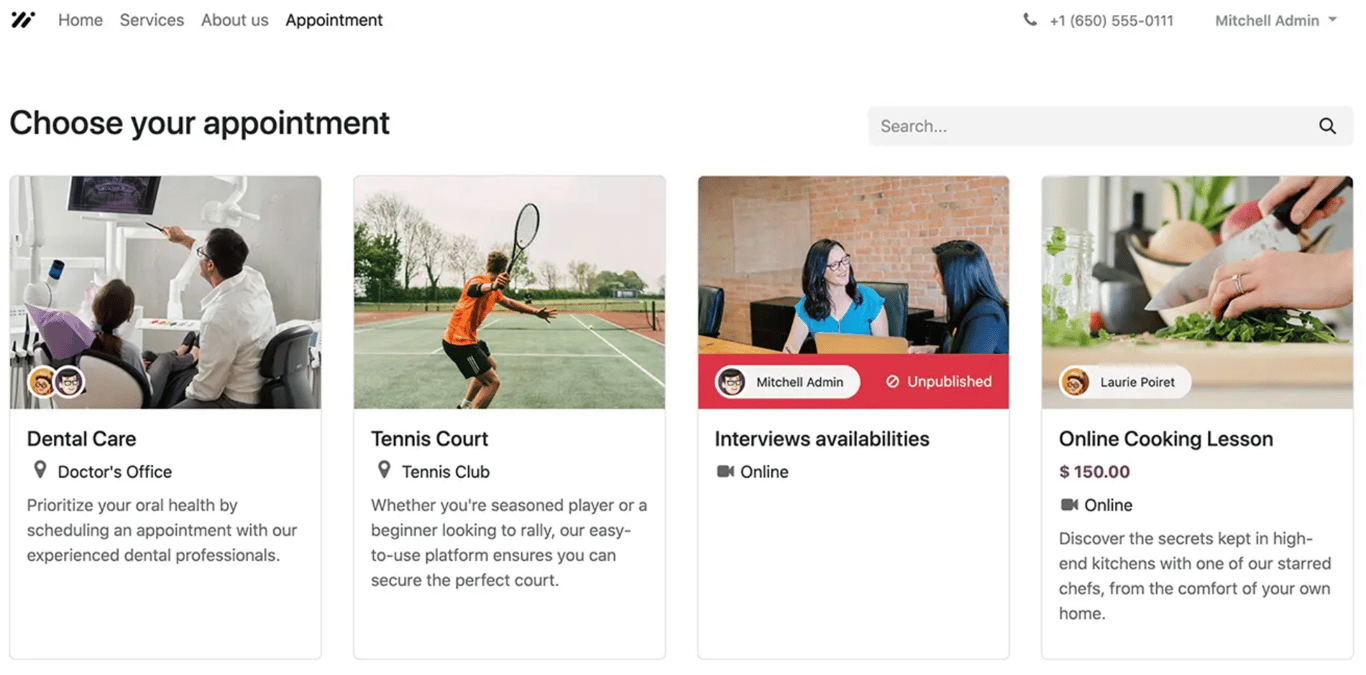1366x675 pixels.
Task: Click the search magnifier icon
Action: click(x=1327, y=126)
